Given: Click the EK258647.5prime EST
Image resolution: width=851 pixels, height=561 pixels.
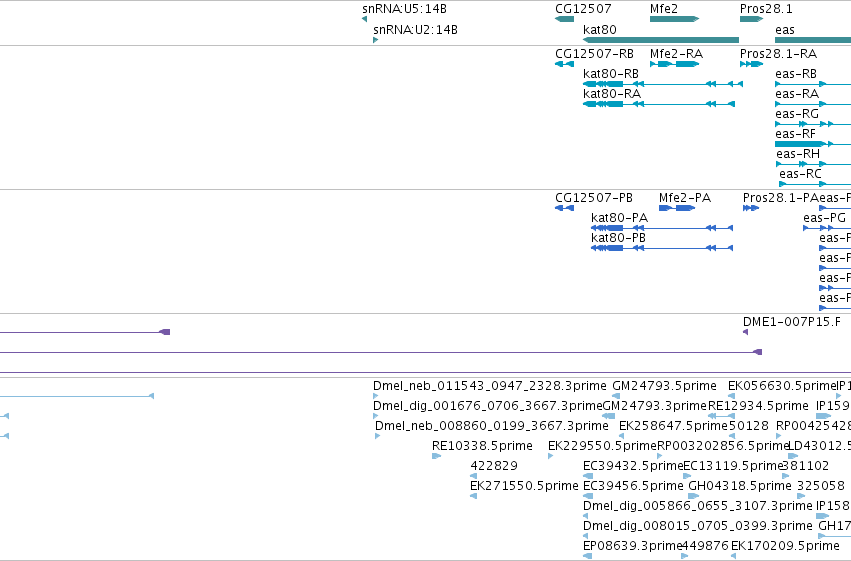Looking at the screenshot, I should [621, 436].
